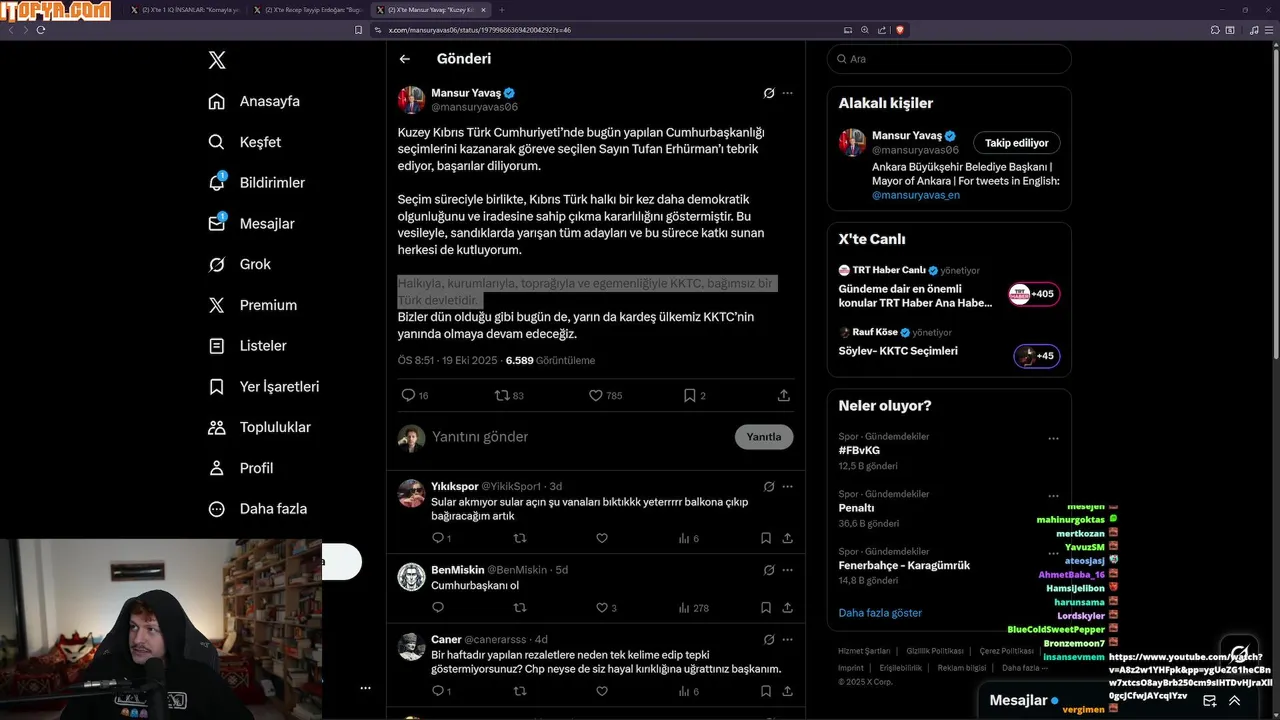1280x720 pixels.
Task: Open a new browser tab with plus
Action: coord(503,9)
